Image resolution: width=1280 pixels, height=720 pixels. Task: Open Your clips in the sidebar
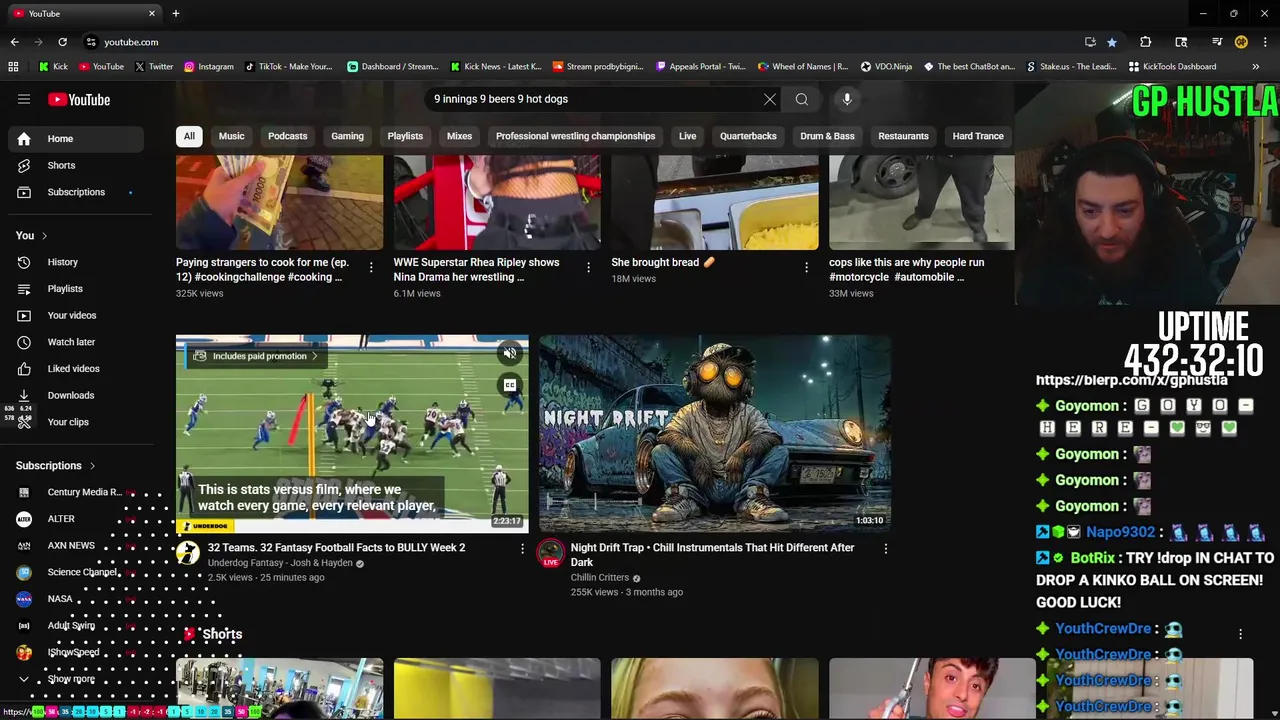(78, 422)
